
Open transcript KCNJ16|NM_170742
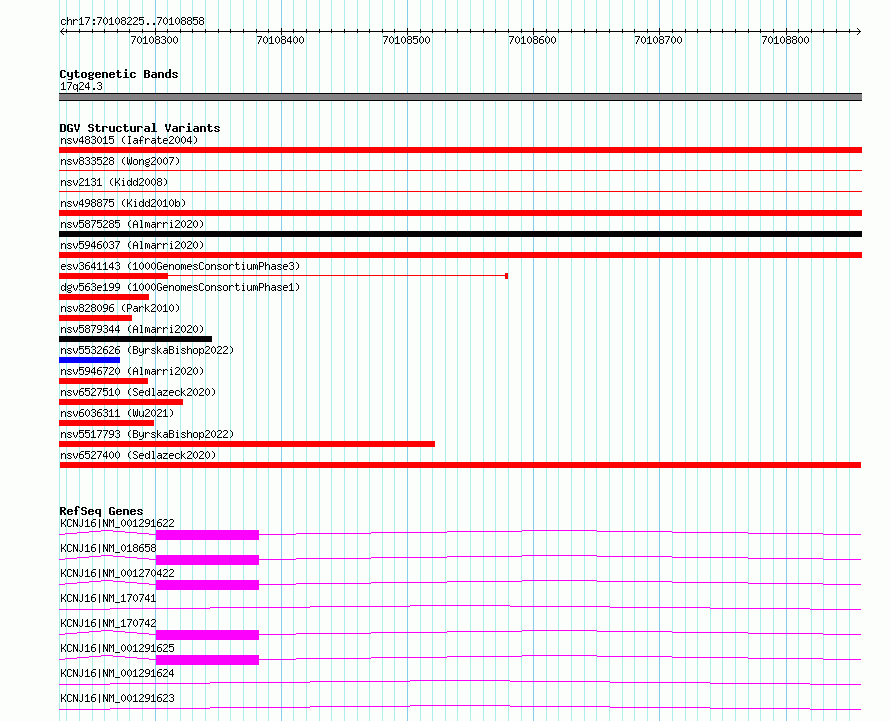point(108,623)
